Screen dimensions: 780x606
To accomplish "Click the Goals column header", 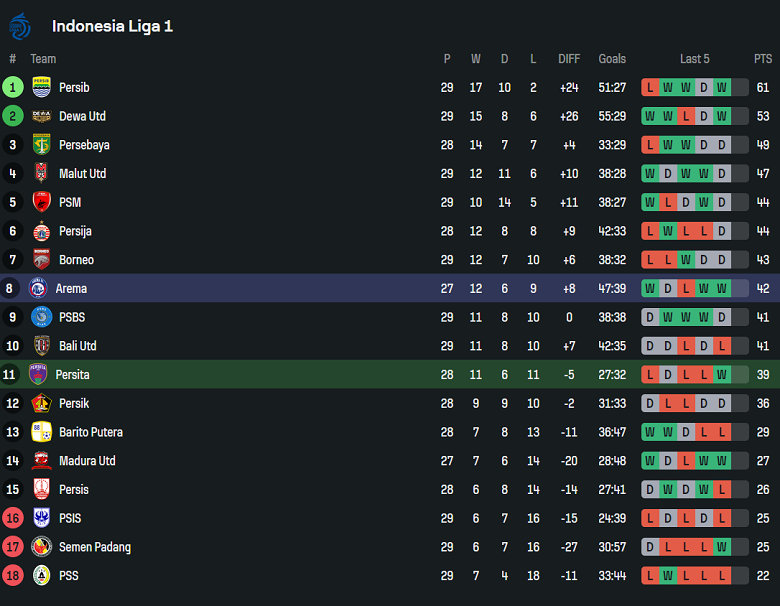I will click(x=612, y=59).
